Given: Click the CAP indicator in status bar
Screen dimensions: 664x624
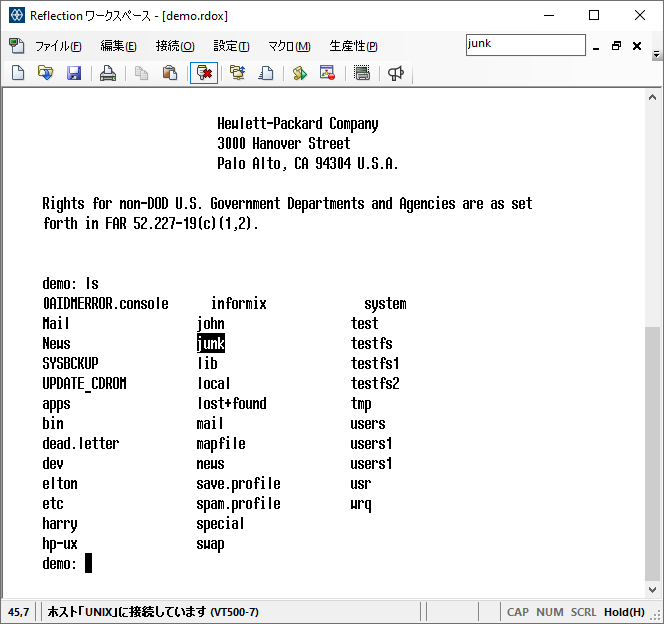Looking at the screenshot, I should [517, 612].
